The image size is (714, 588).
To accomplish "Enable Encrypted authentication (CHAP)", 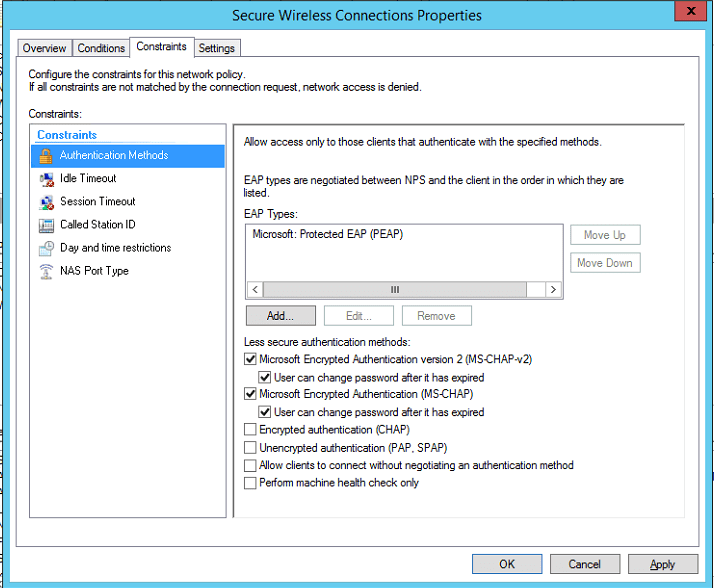I will pyautogui.click(x=250, y=430).
